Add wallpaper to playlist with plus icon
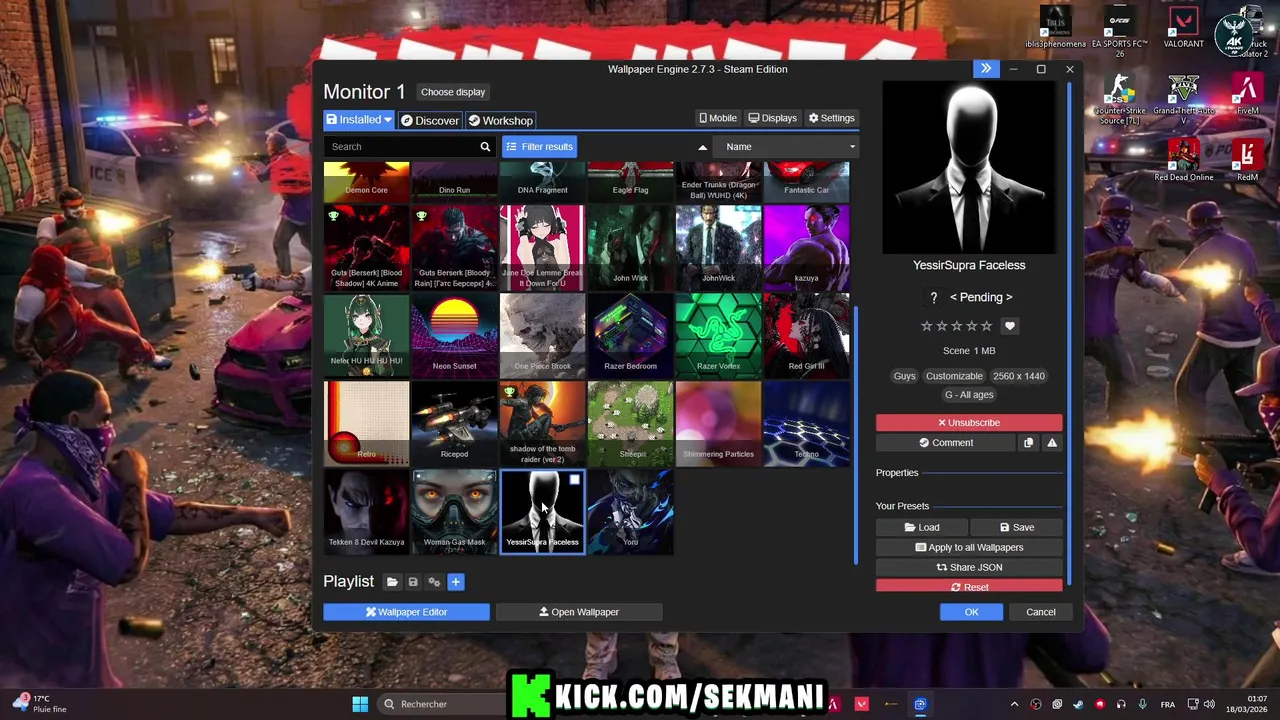 (x=455, y=582)
